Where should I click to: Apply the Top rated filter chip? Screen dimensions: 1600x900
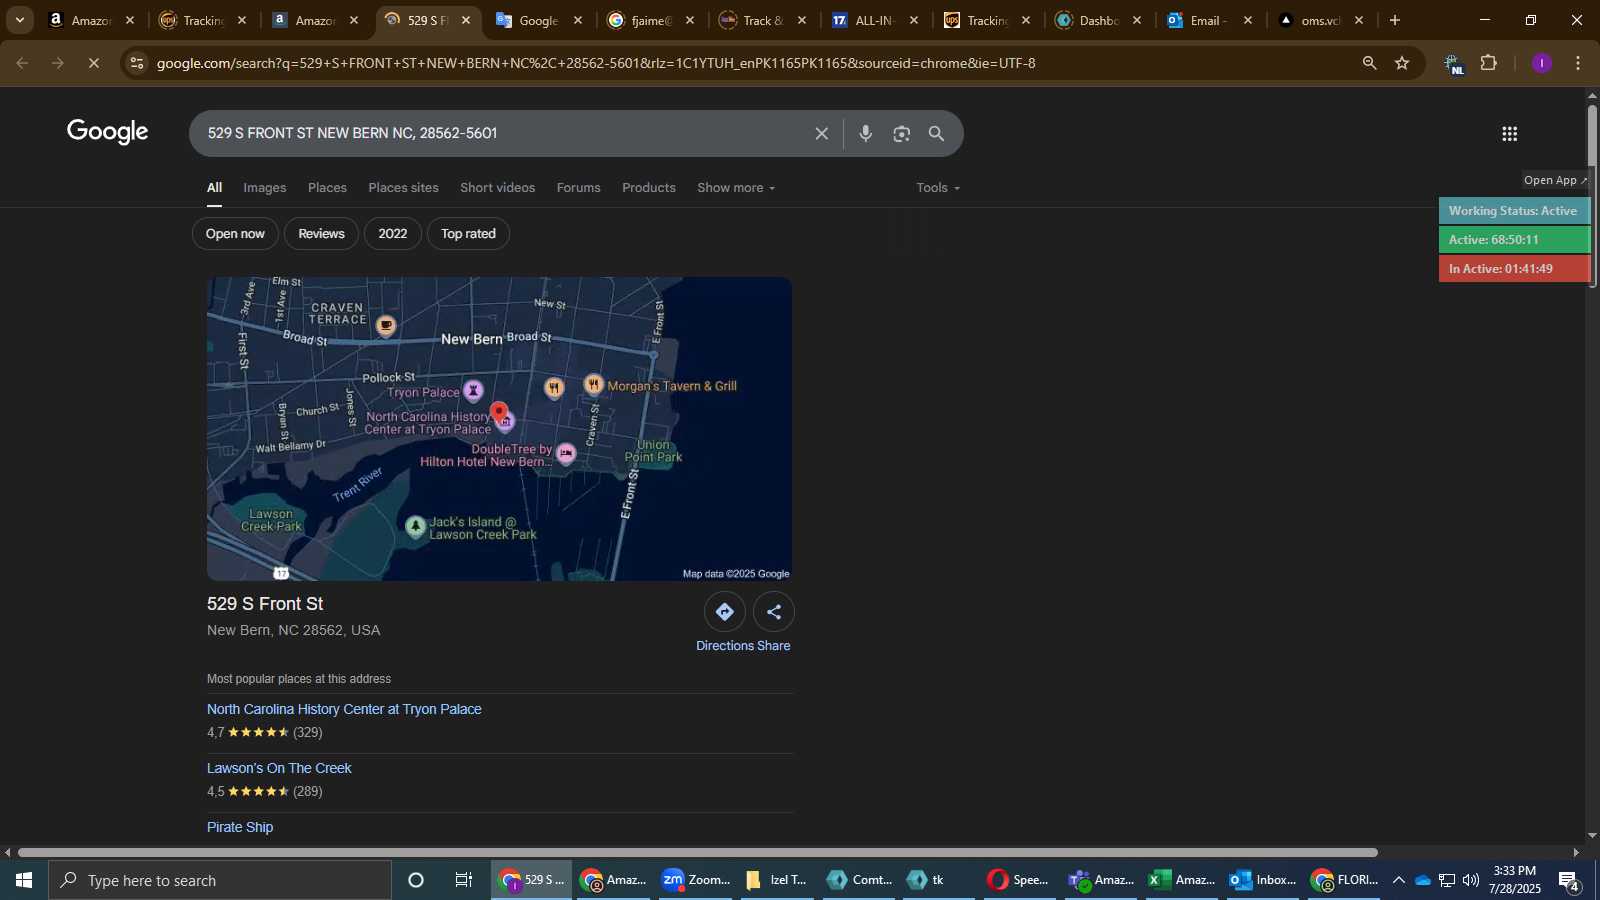468,234
